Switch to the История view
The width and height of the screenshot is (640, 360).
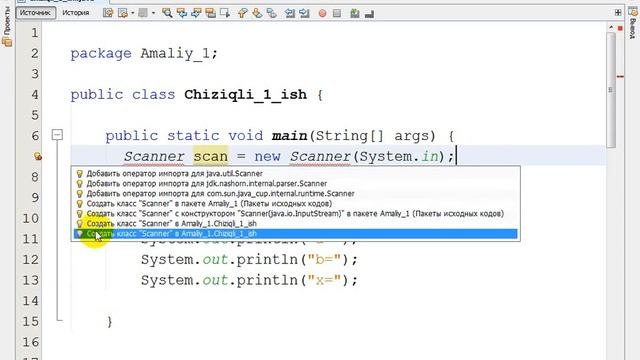tap(76, 13)
